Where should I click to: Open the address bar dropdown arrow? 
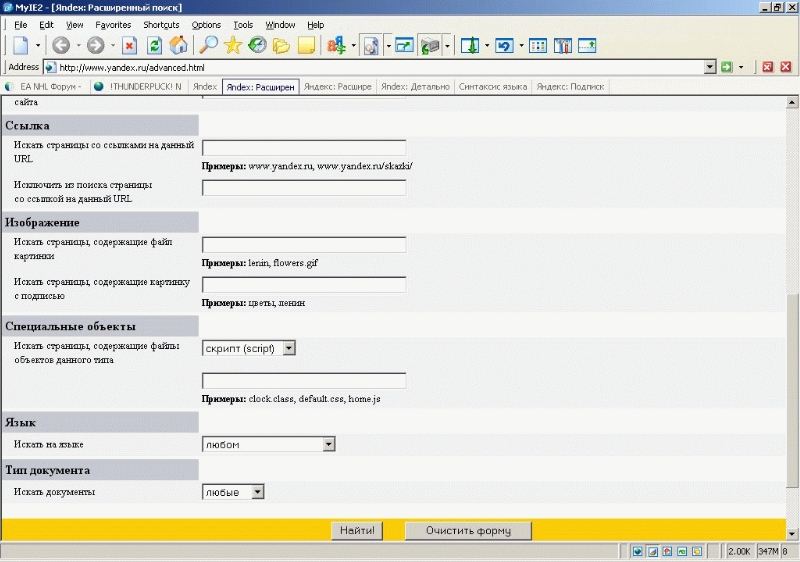point(710,67)
